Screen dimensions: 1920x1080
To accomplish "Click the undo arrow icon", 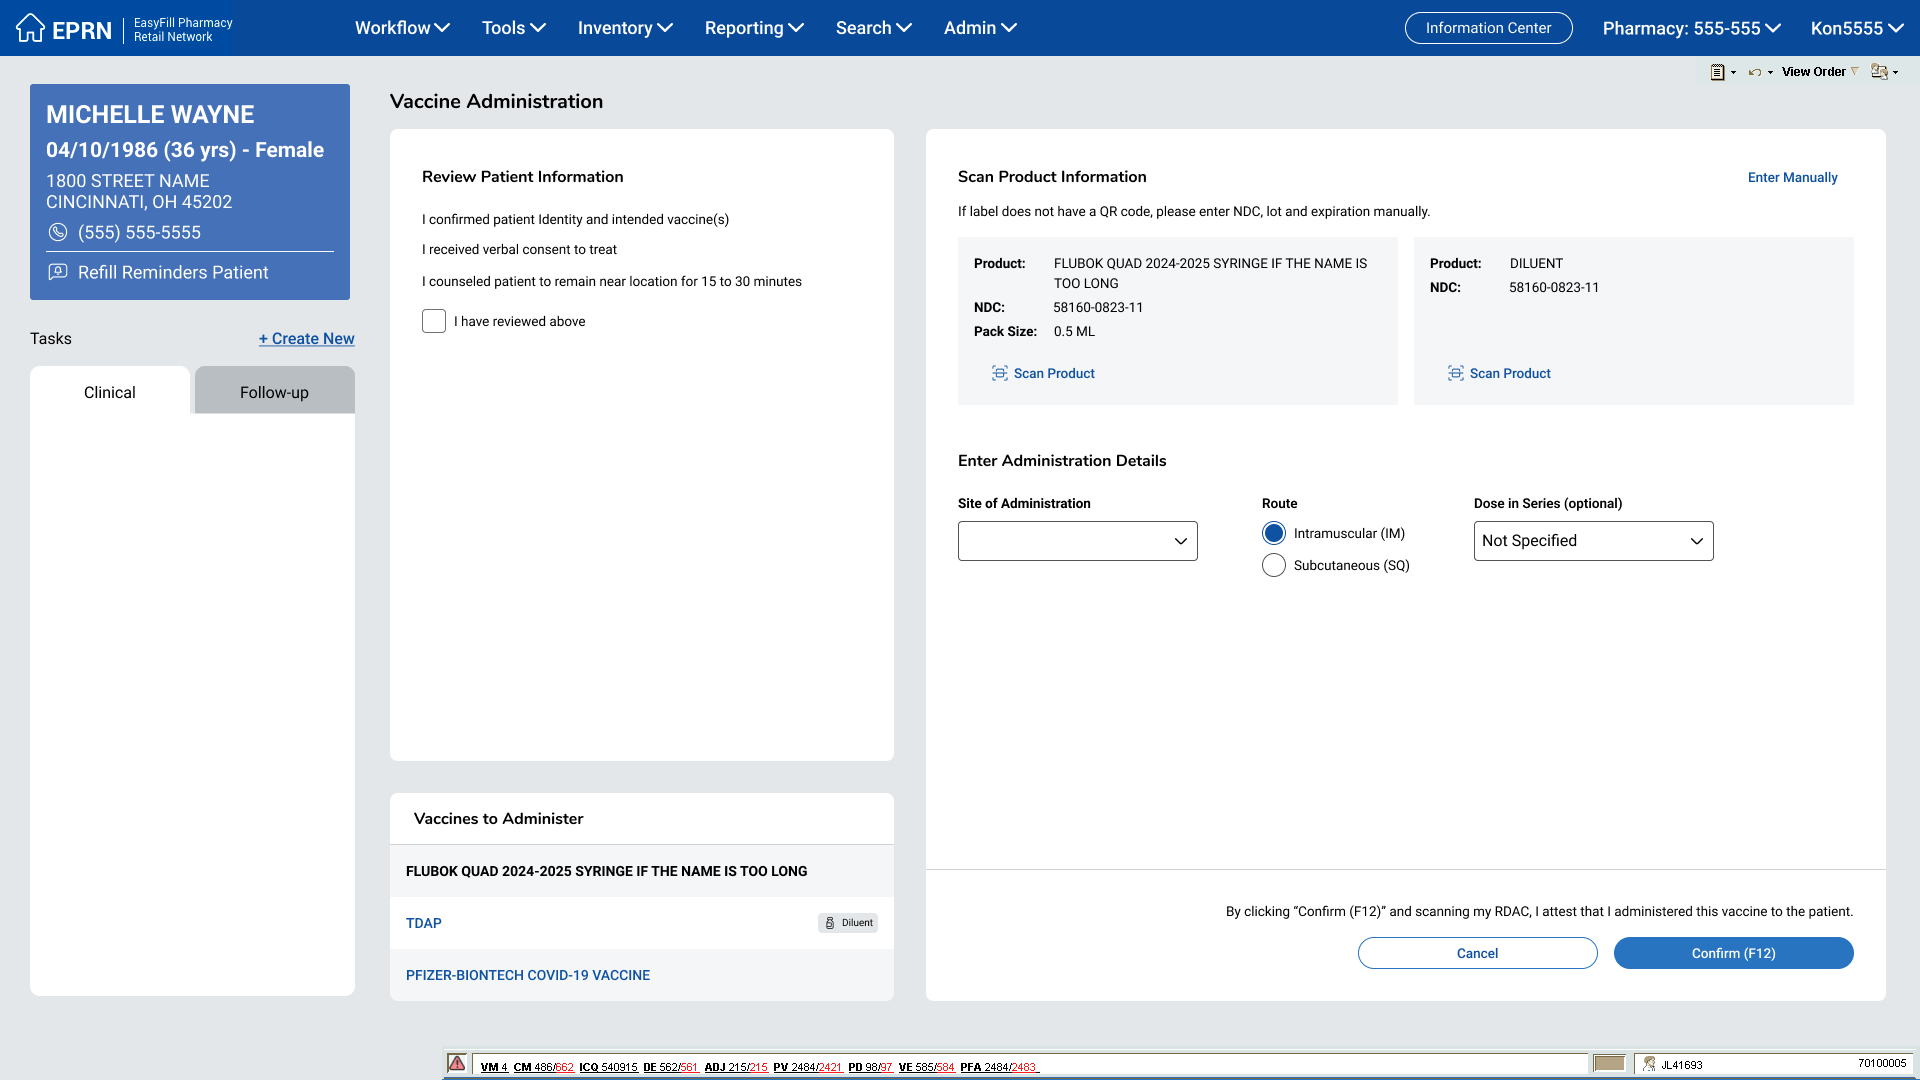I will pyautogui.click(x=1755, y=72).
